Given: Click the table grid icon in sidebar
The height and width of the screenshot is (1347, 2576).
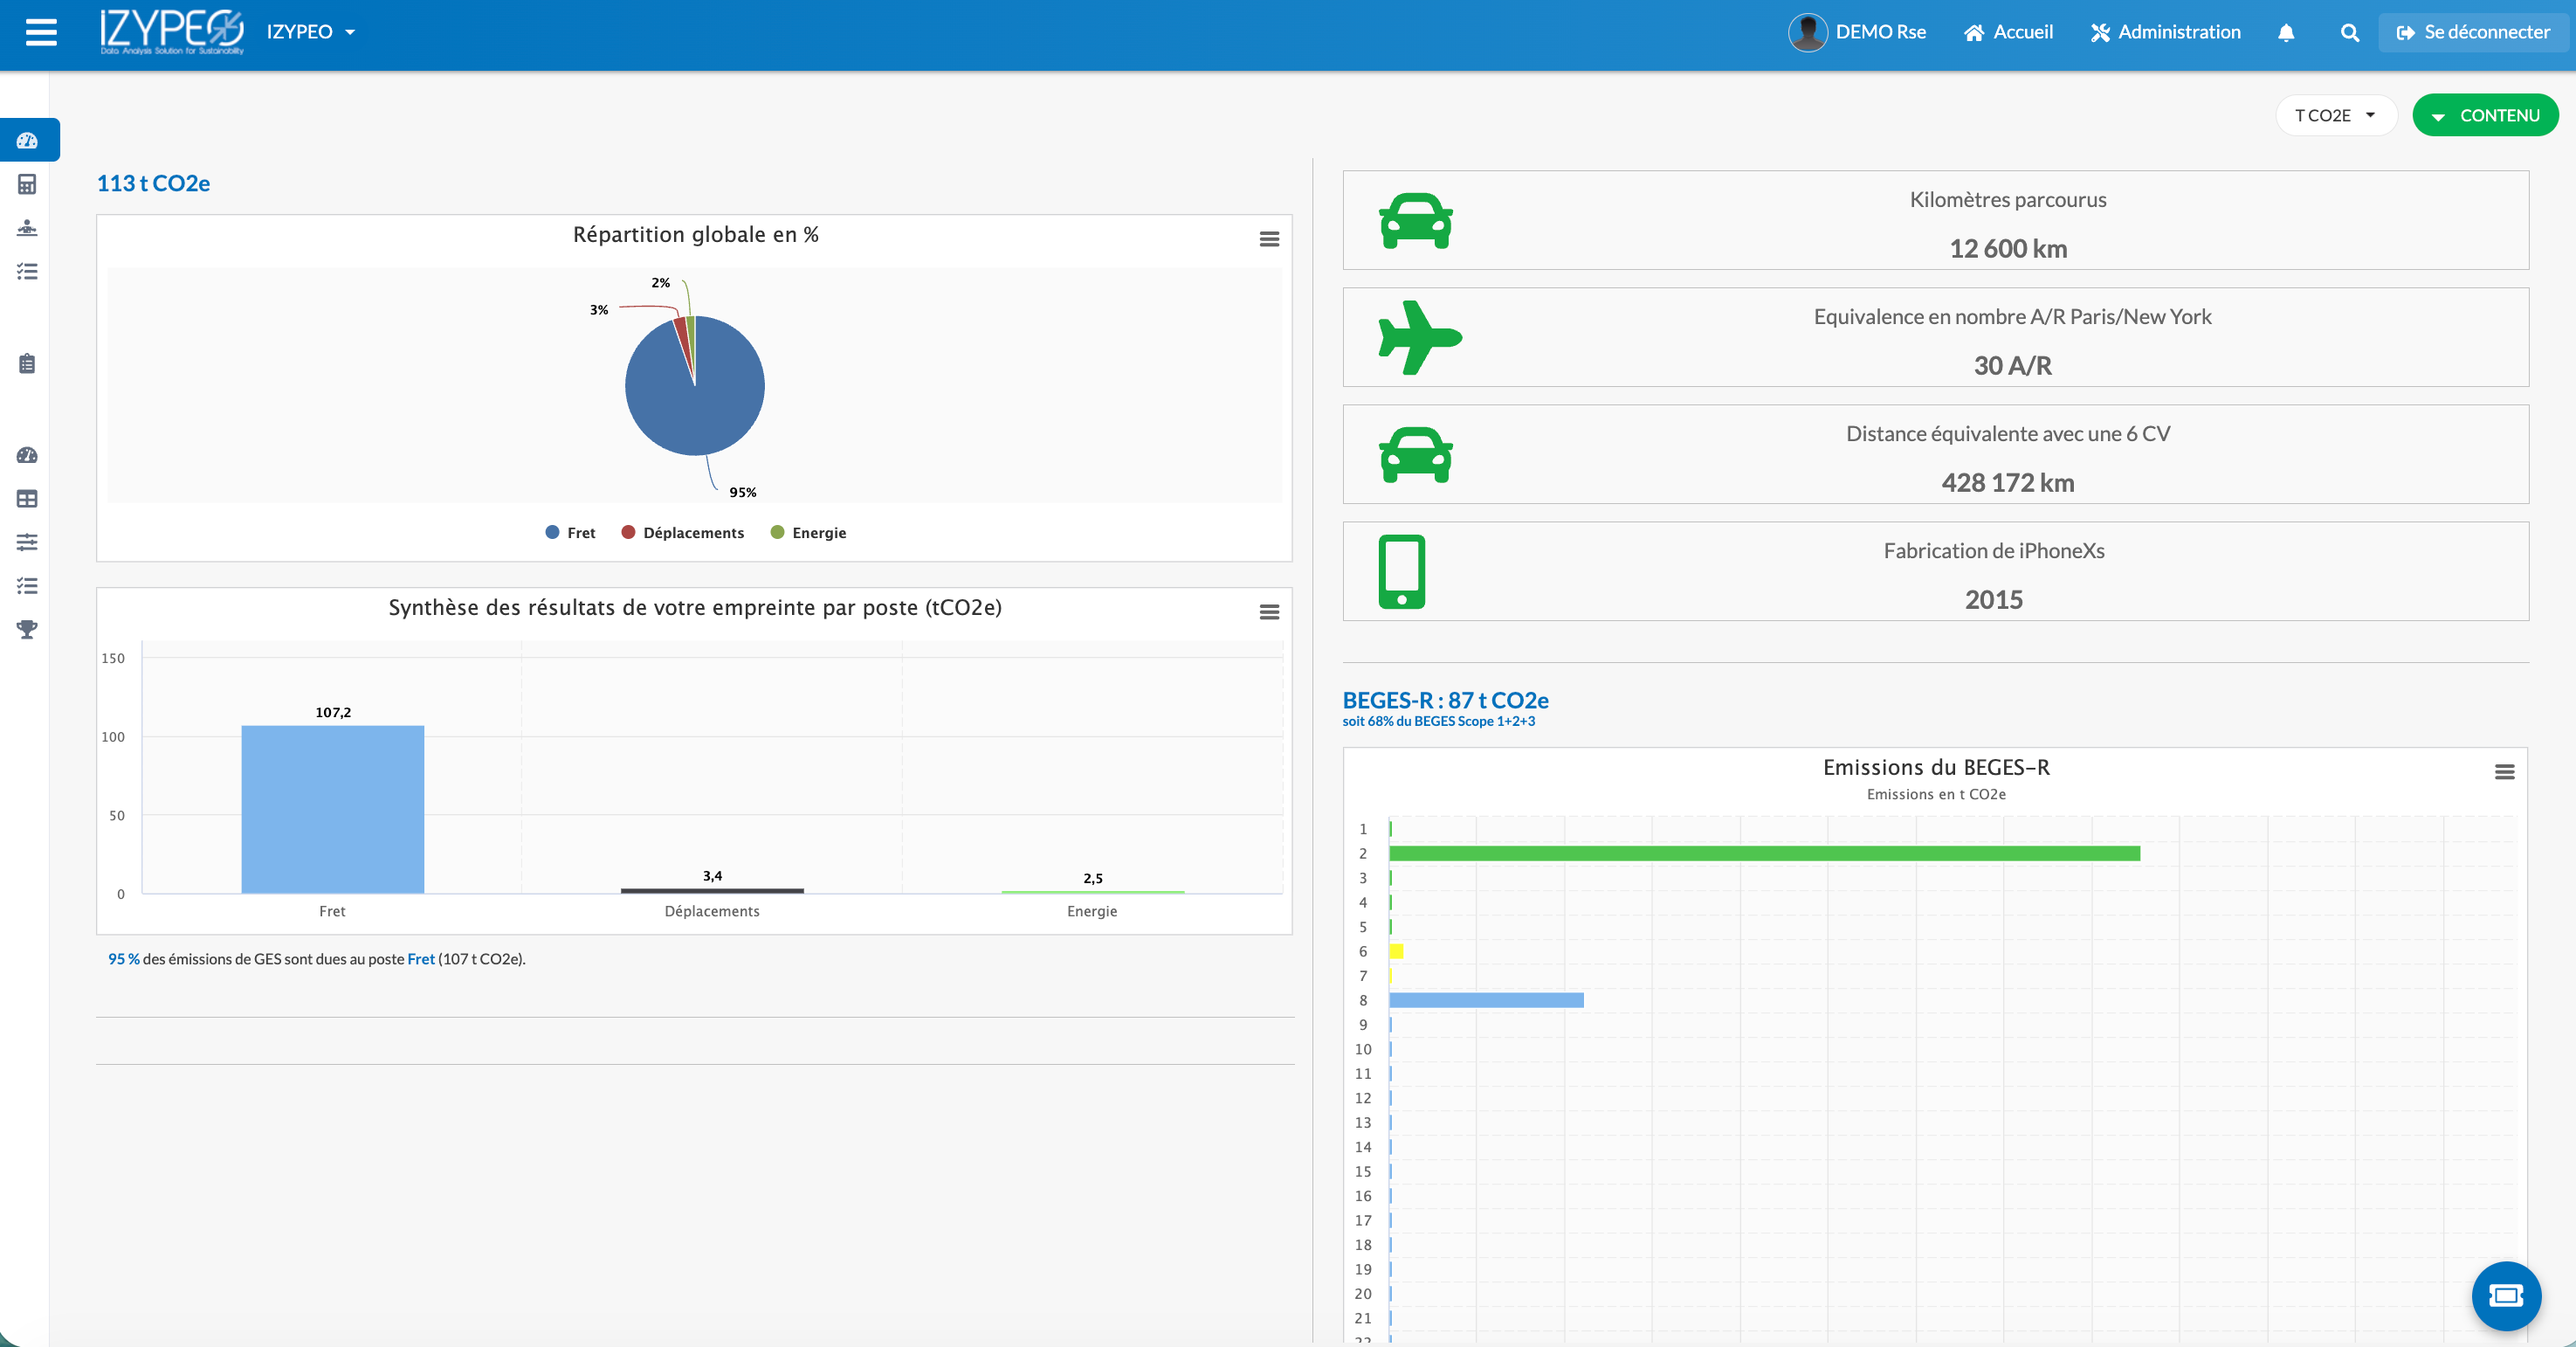Looking at the screenshot, I should (x=27, y=498).
